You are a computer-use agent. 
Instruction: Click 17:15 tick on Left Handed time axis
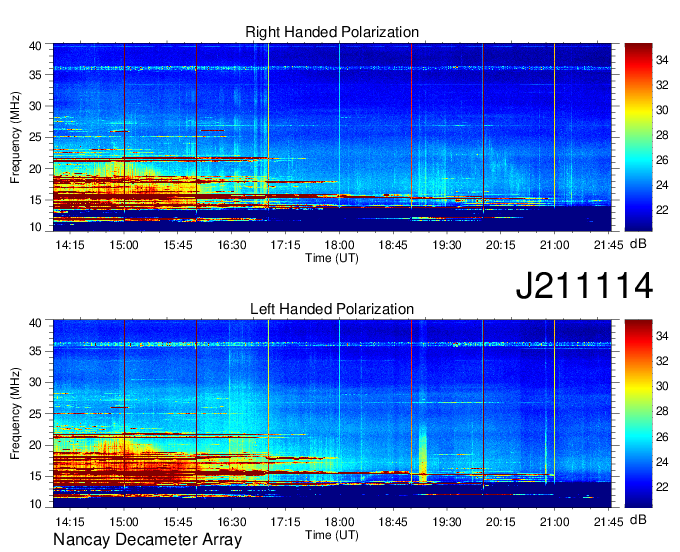click(285, 522)
